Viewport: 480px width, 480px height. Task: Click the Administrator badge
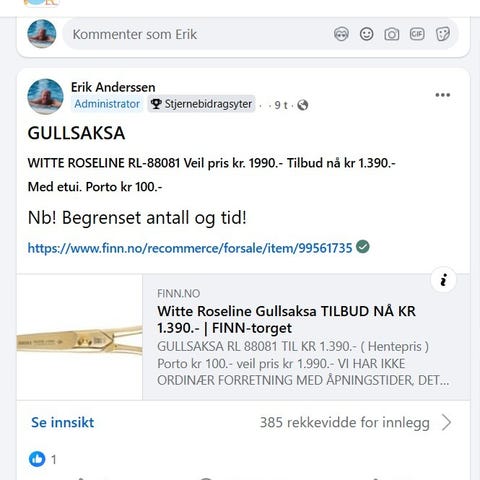pos(107,104)
